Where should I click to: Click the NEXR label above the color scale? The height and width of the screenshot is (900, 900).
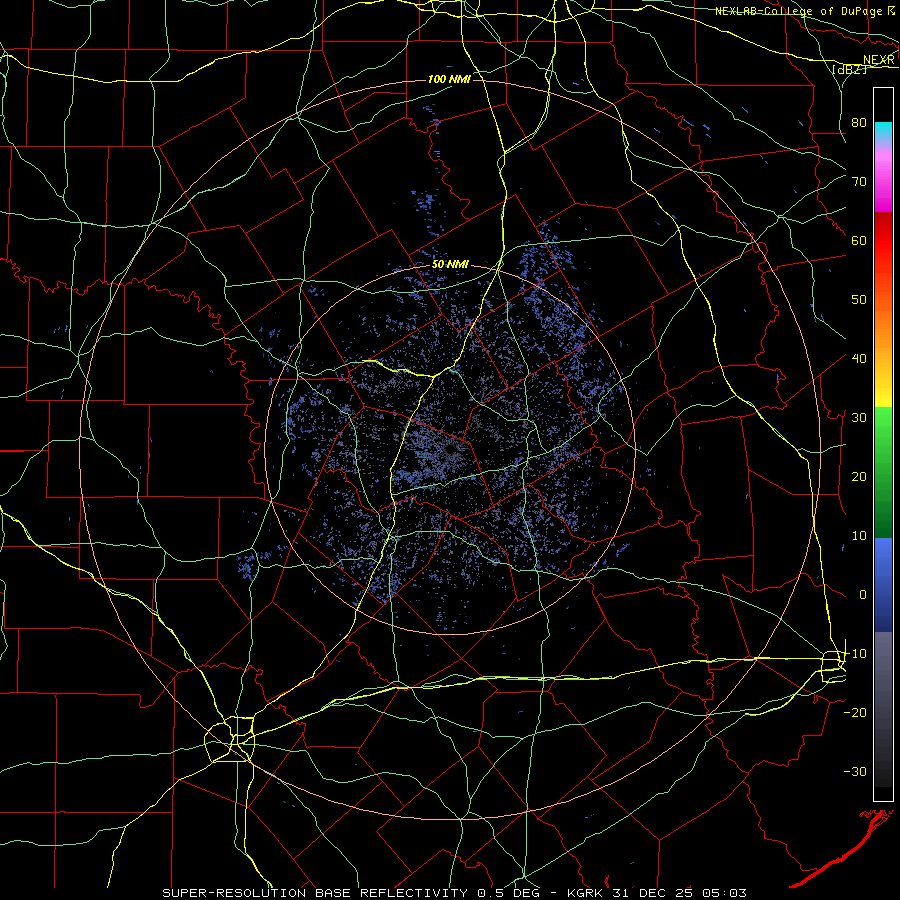click(x=878, y=60)
